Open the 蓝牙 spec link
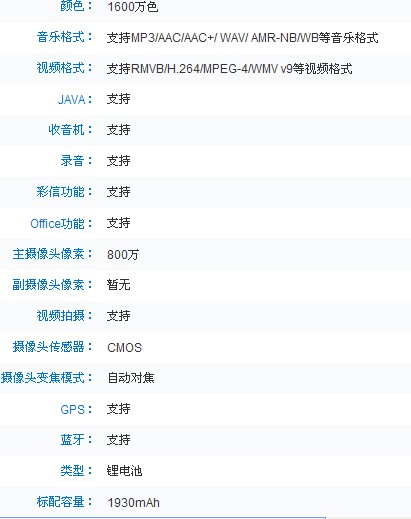The image size is (411, 519). click(72, 440)
